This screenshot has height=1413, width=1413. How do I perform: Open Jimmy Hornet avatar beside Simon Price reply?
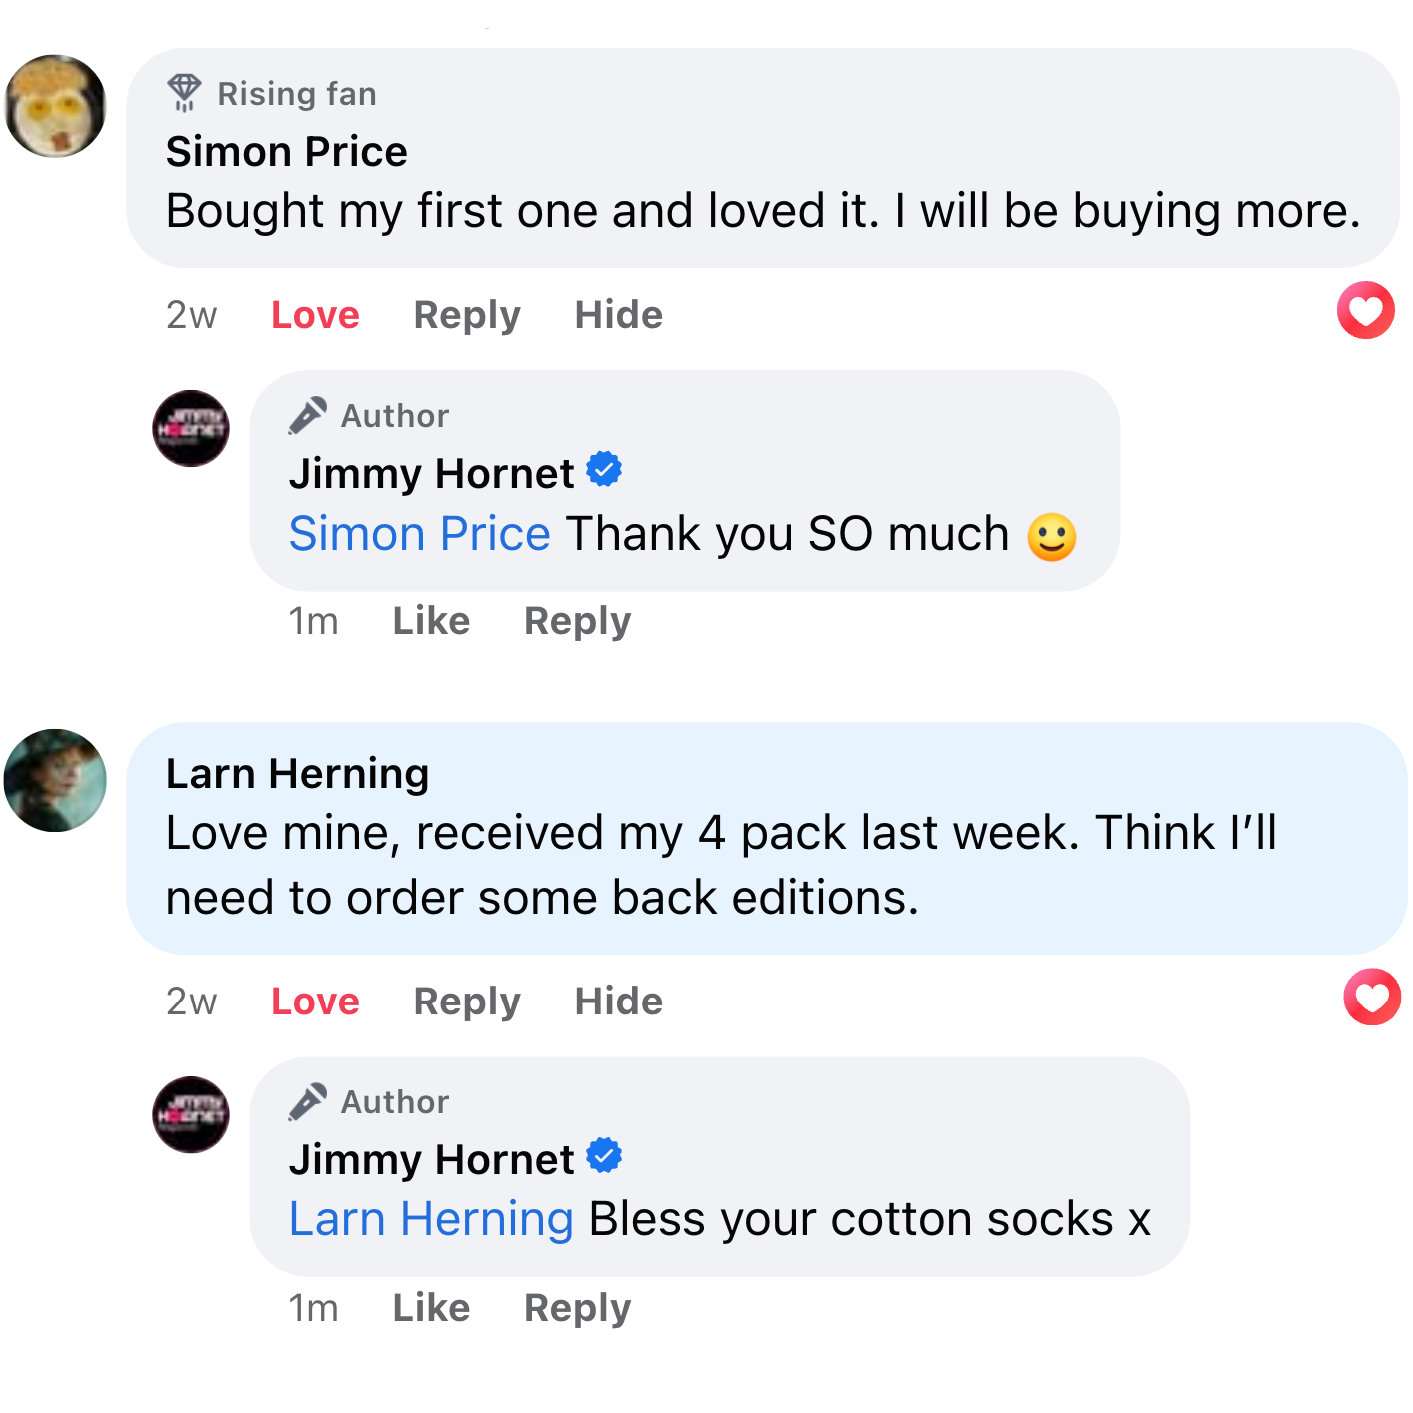191,428
